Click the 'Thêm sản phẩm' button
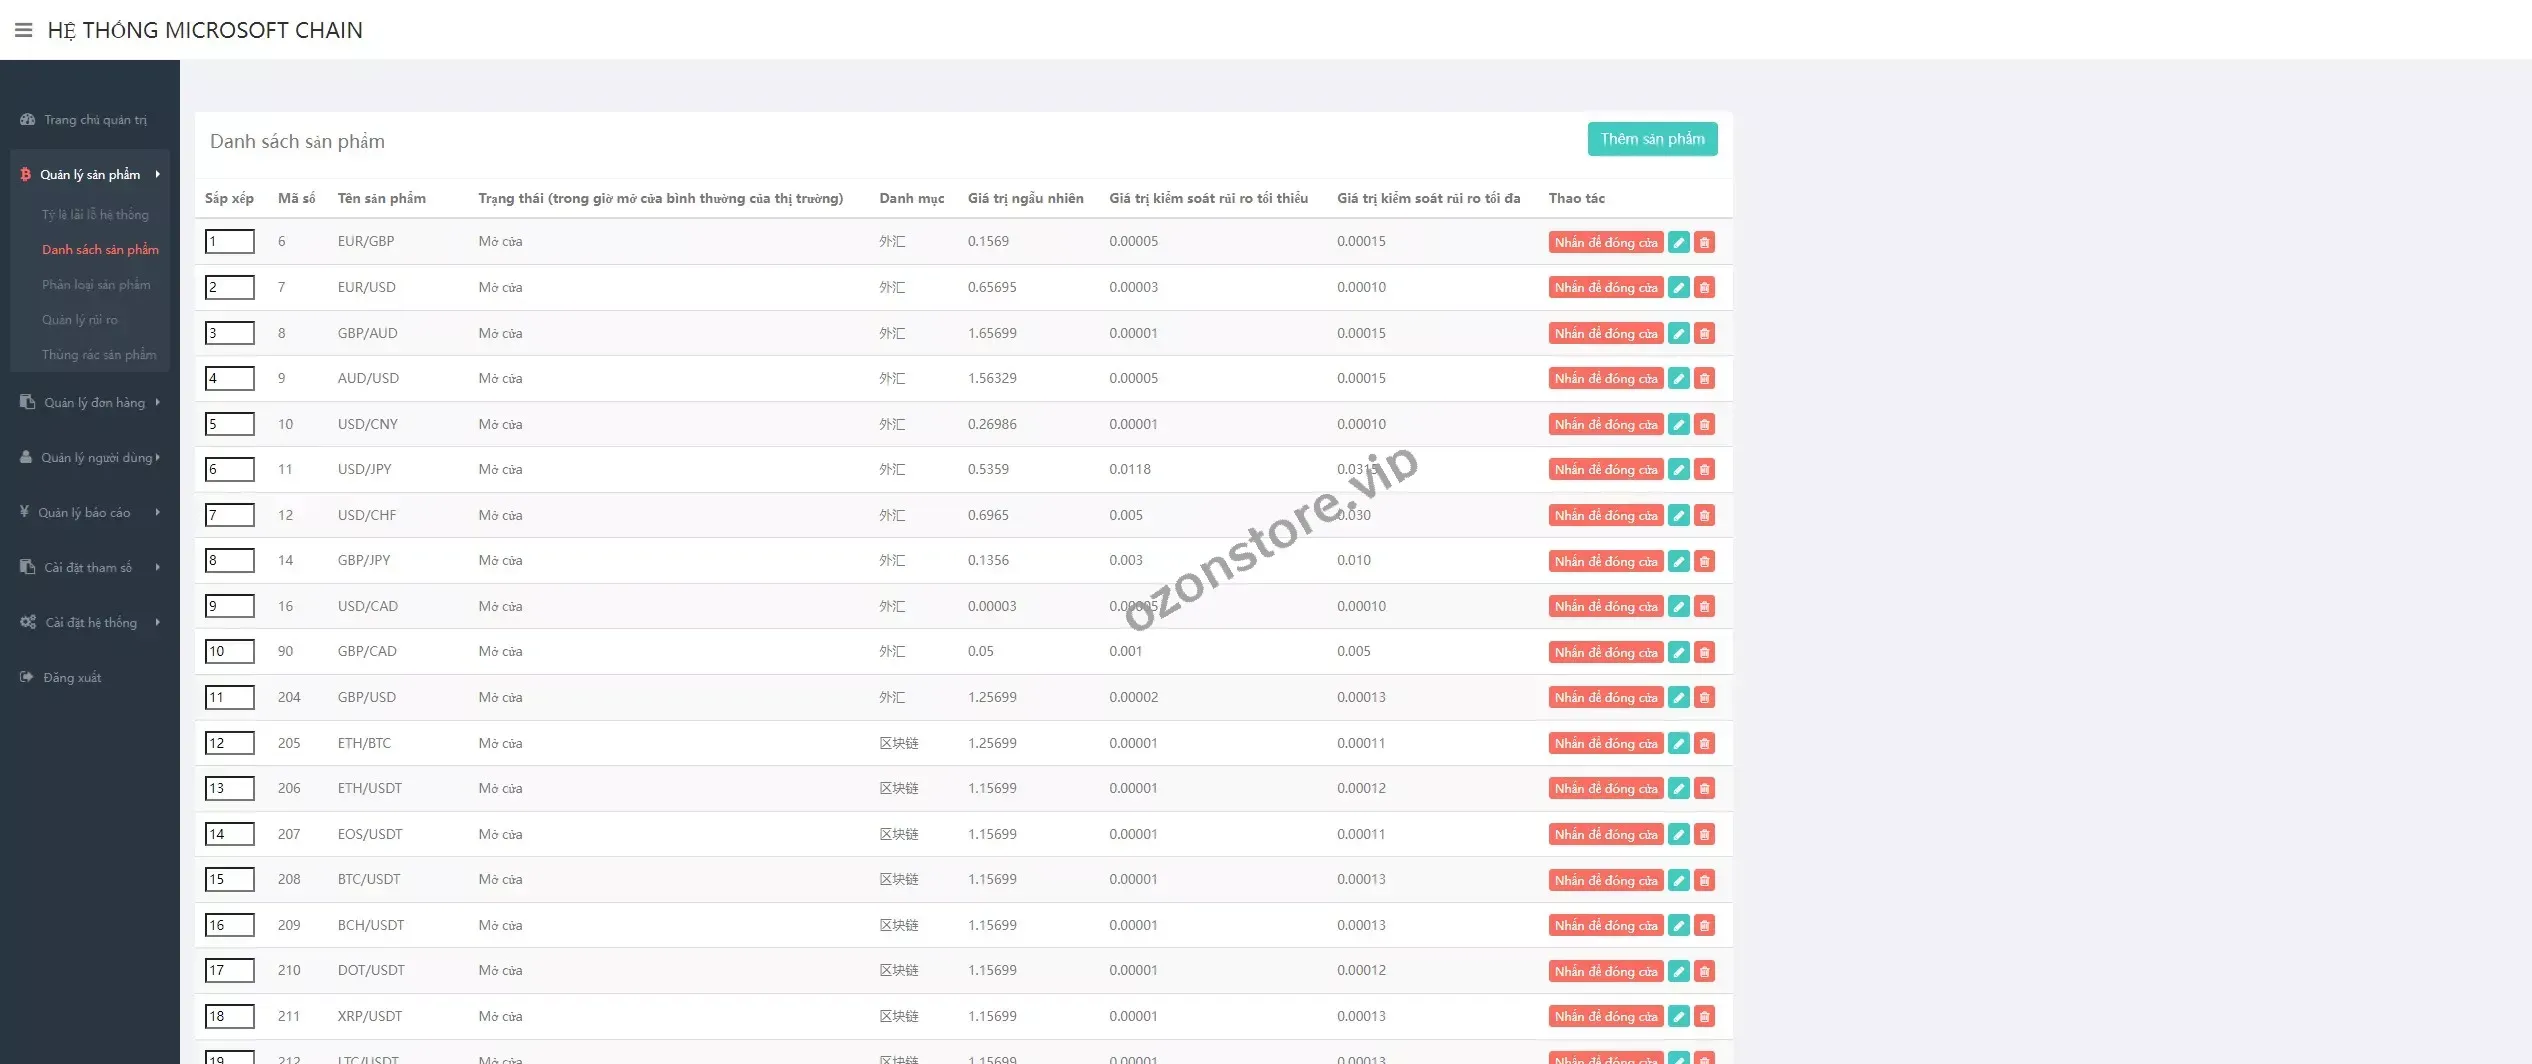The width and height of the screenshot is (2532, 1064). pos(1652,139)
